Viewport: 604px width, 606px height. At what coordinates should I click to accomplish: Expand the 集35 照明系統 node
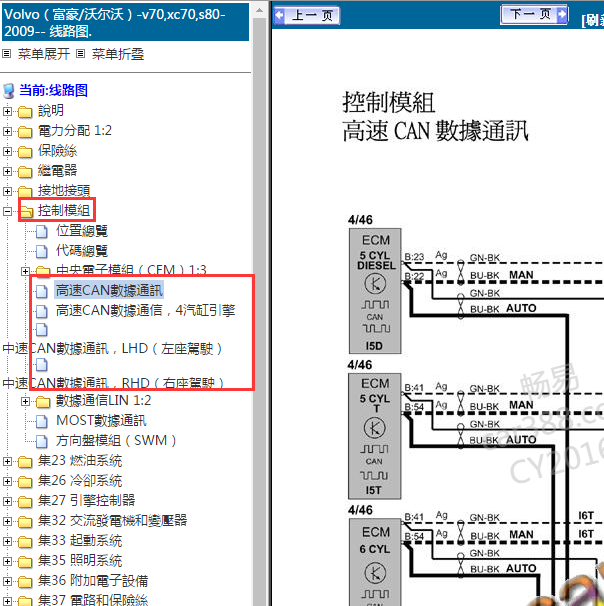coord(7,561)
